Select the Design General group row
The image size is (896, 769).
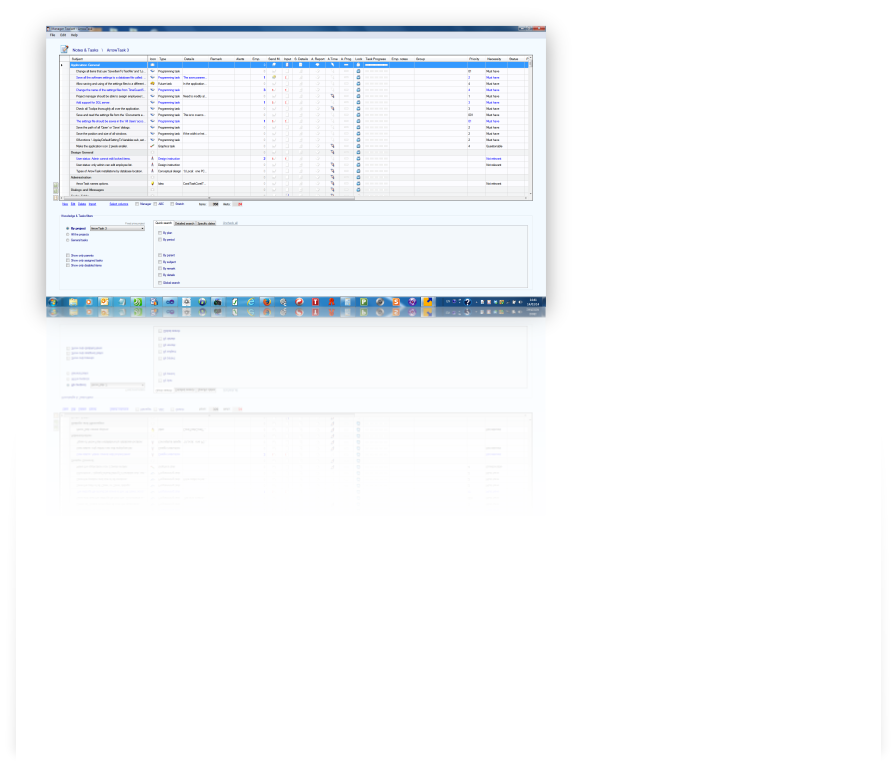[90, 152]
